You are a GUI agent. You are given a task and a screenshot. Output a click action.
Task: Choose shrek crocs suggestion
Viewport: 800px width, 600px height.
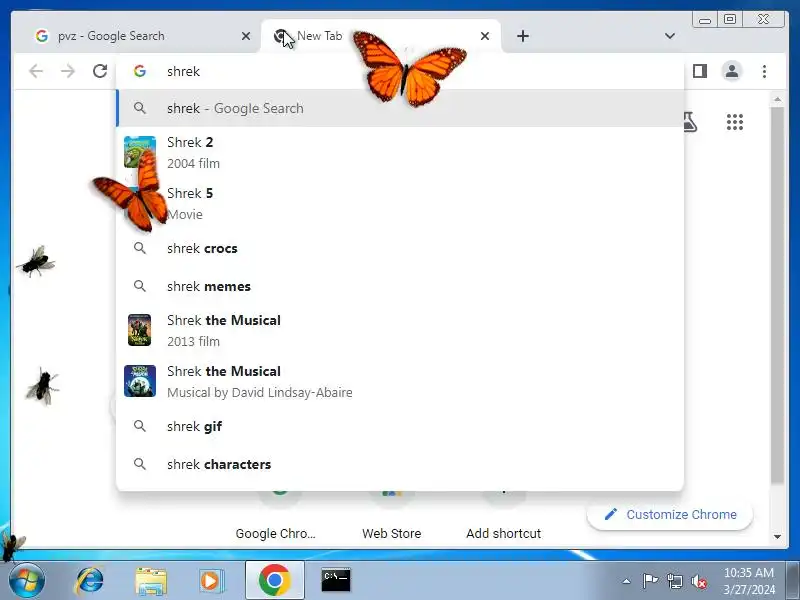[401, 248]
